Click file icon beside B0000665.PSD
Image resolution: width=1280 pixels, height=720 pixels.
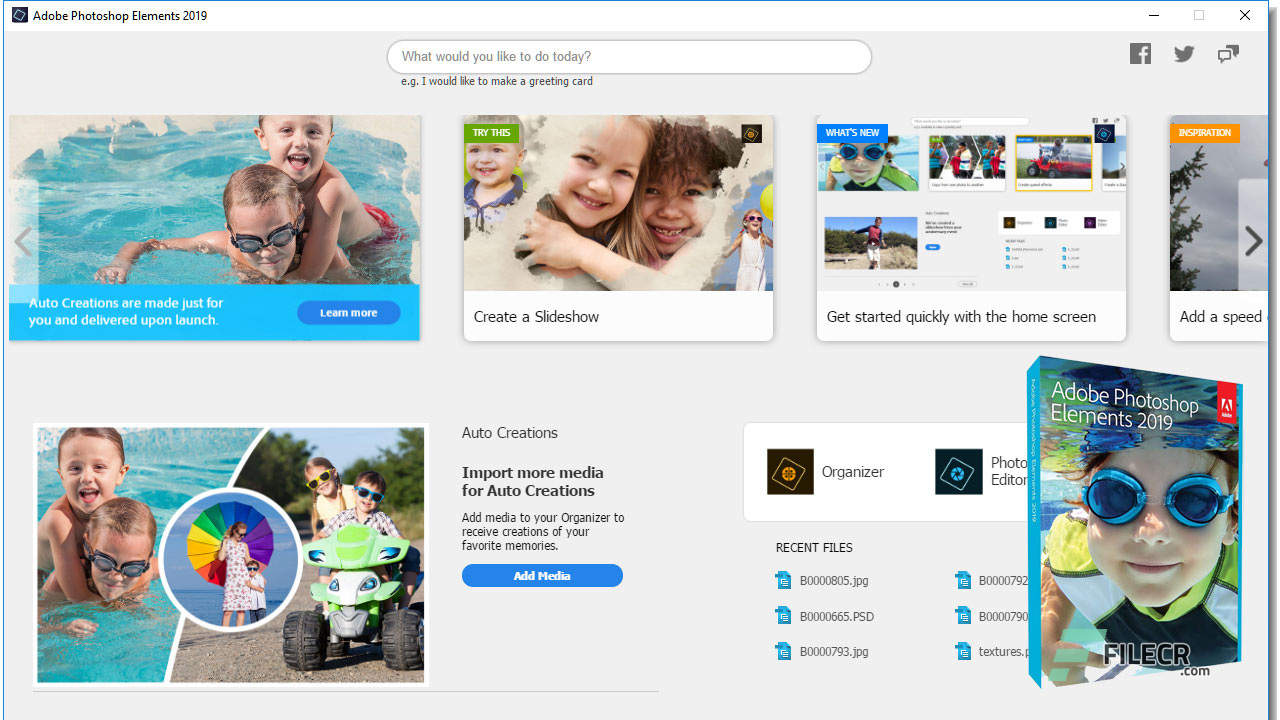[783, 616]
